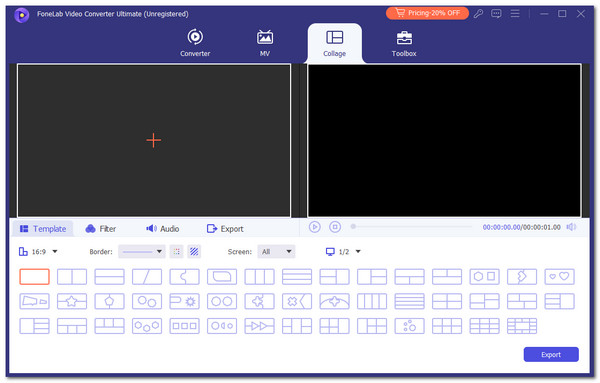Select the brick pattern grid template
This screenshot has width=600, height=383.
pyautogui.click(x=522, y=326)
